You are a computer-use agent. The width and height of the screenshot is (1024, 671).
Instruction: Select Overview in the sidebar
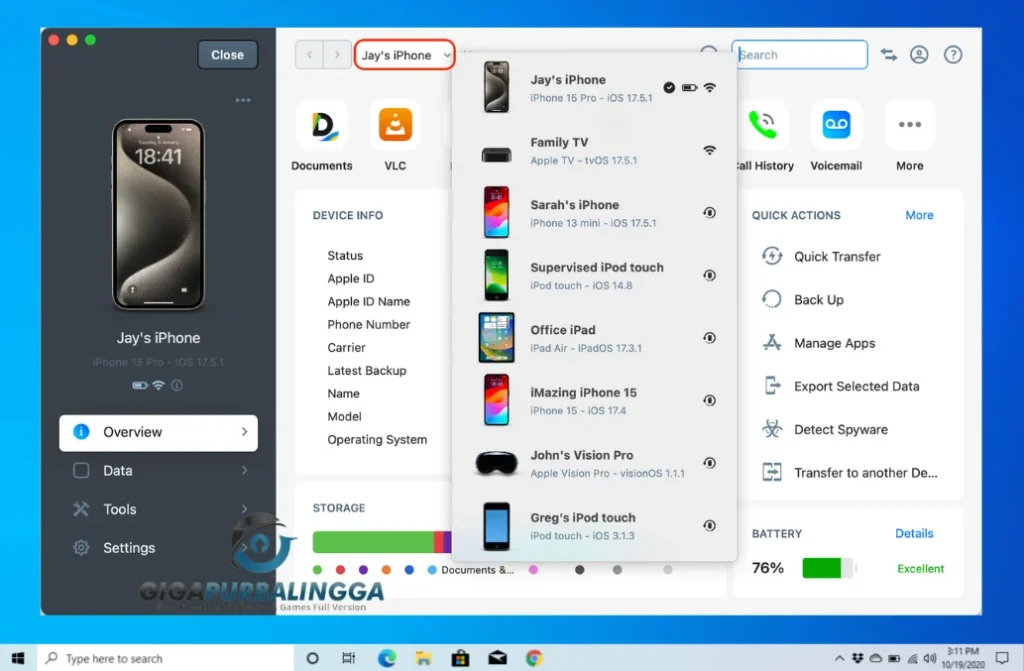(x=133, y=432)
